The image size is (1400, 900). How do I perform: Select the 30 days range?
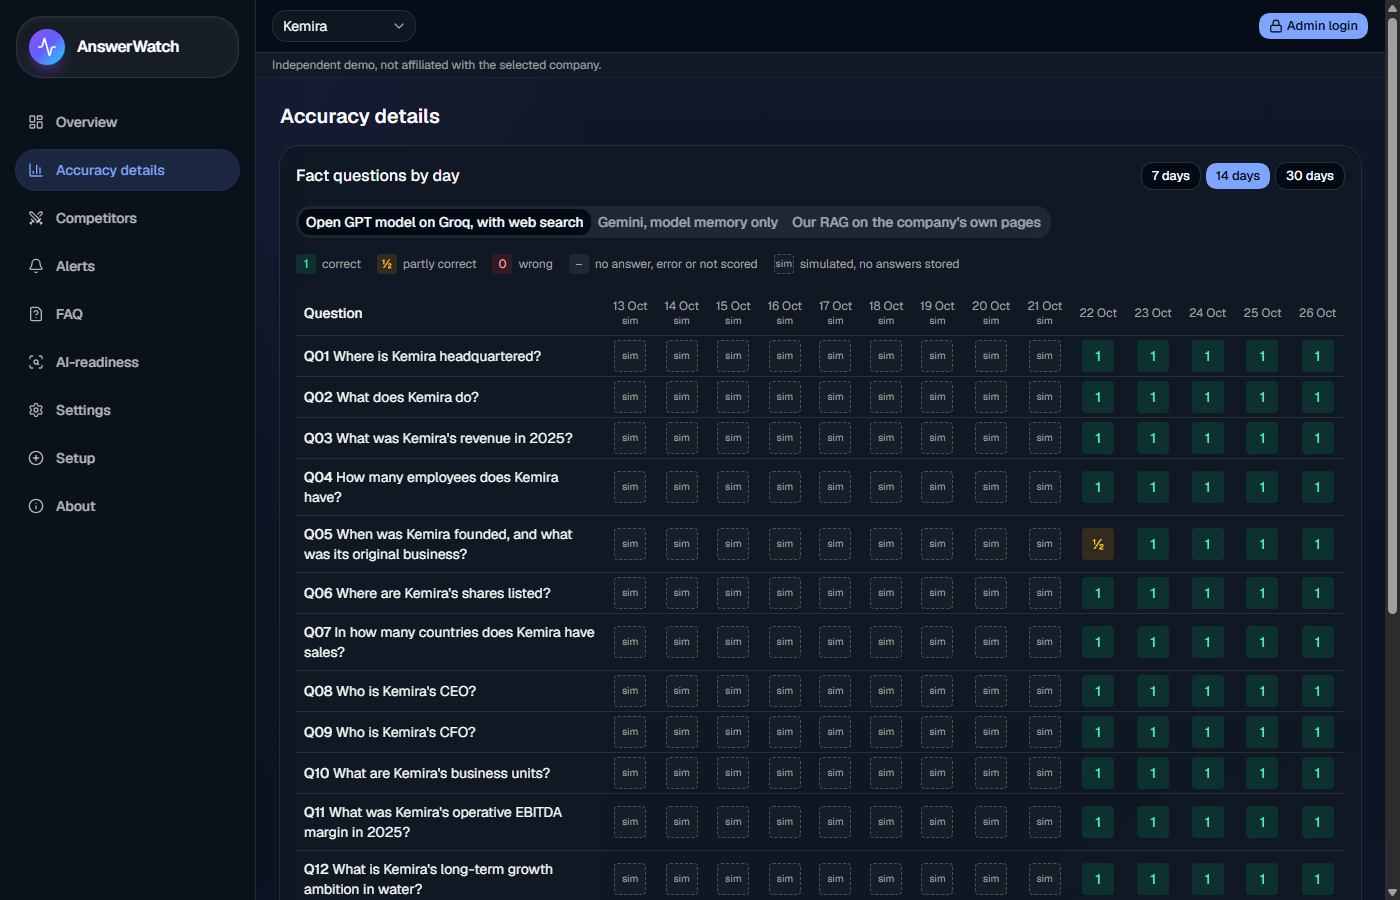(1310, 176)
